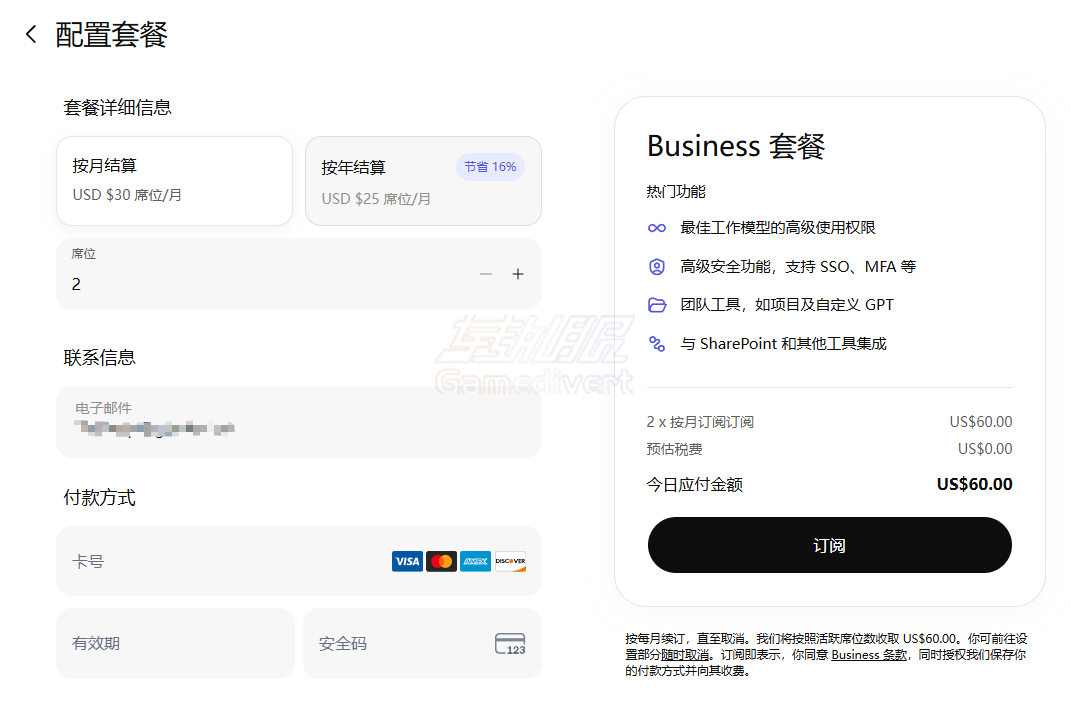This screenshot has width=1071, height=708.
Task: Select the 按月结算 billing option
Action: (x=174, y=180)
